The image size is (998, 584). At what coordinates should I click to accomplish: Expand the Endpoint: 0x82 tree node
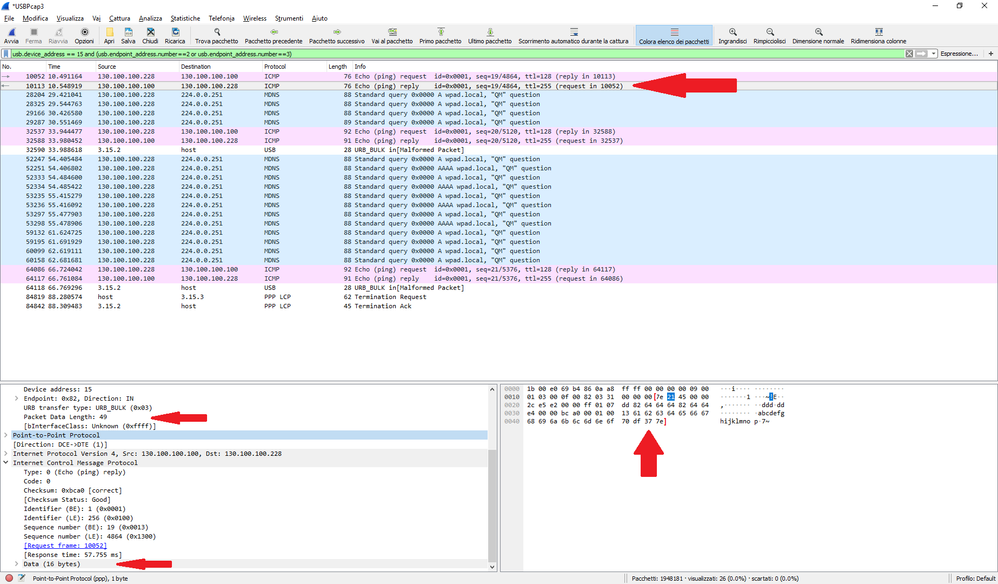click(17, 398)
